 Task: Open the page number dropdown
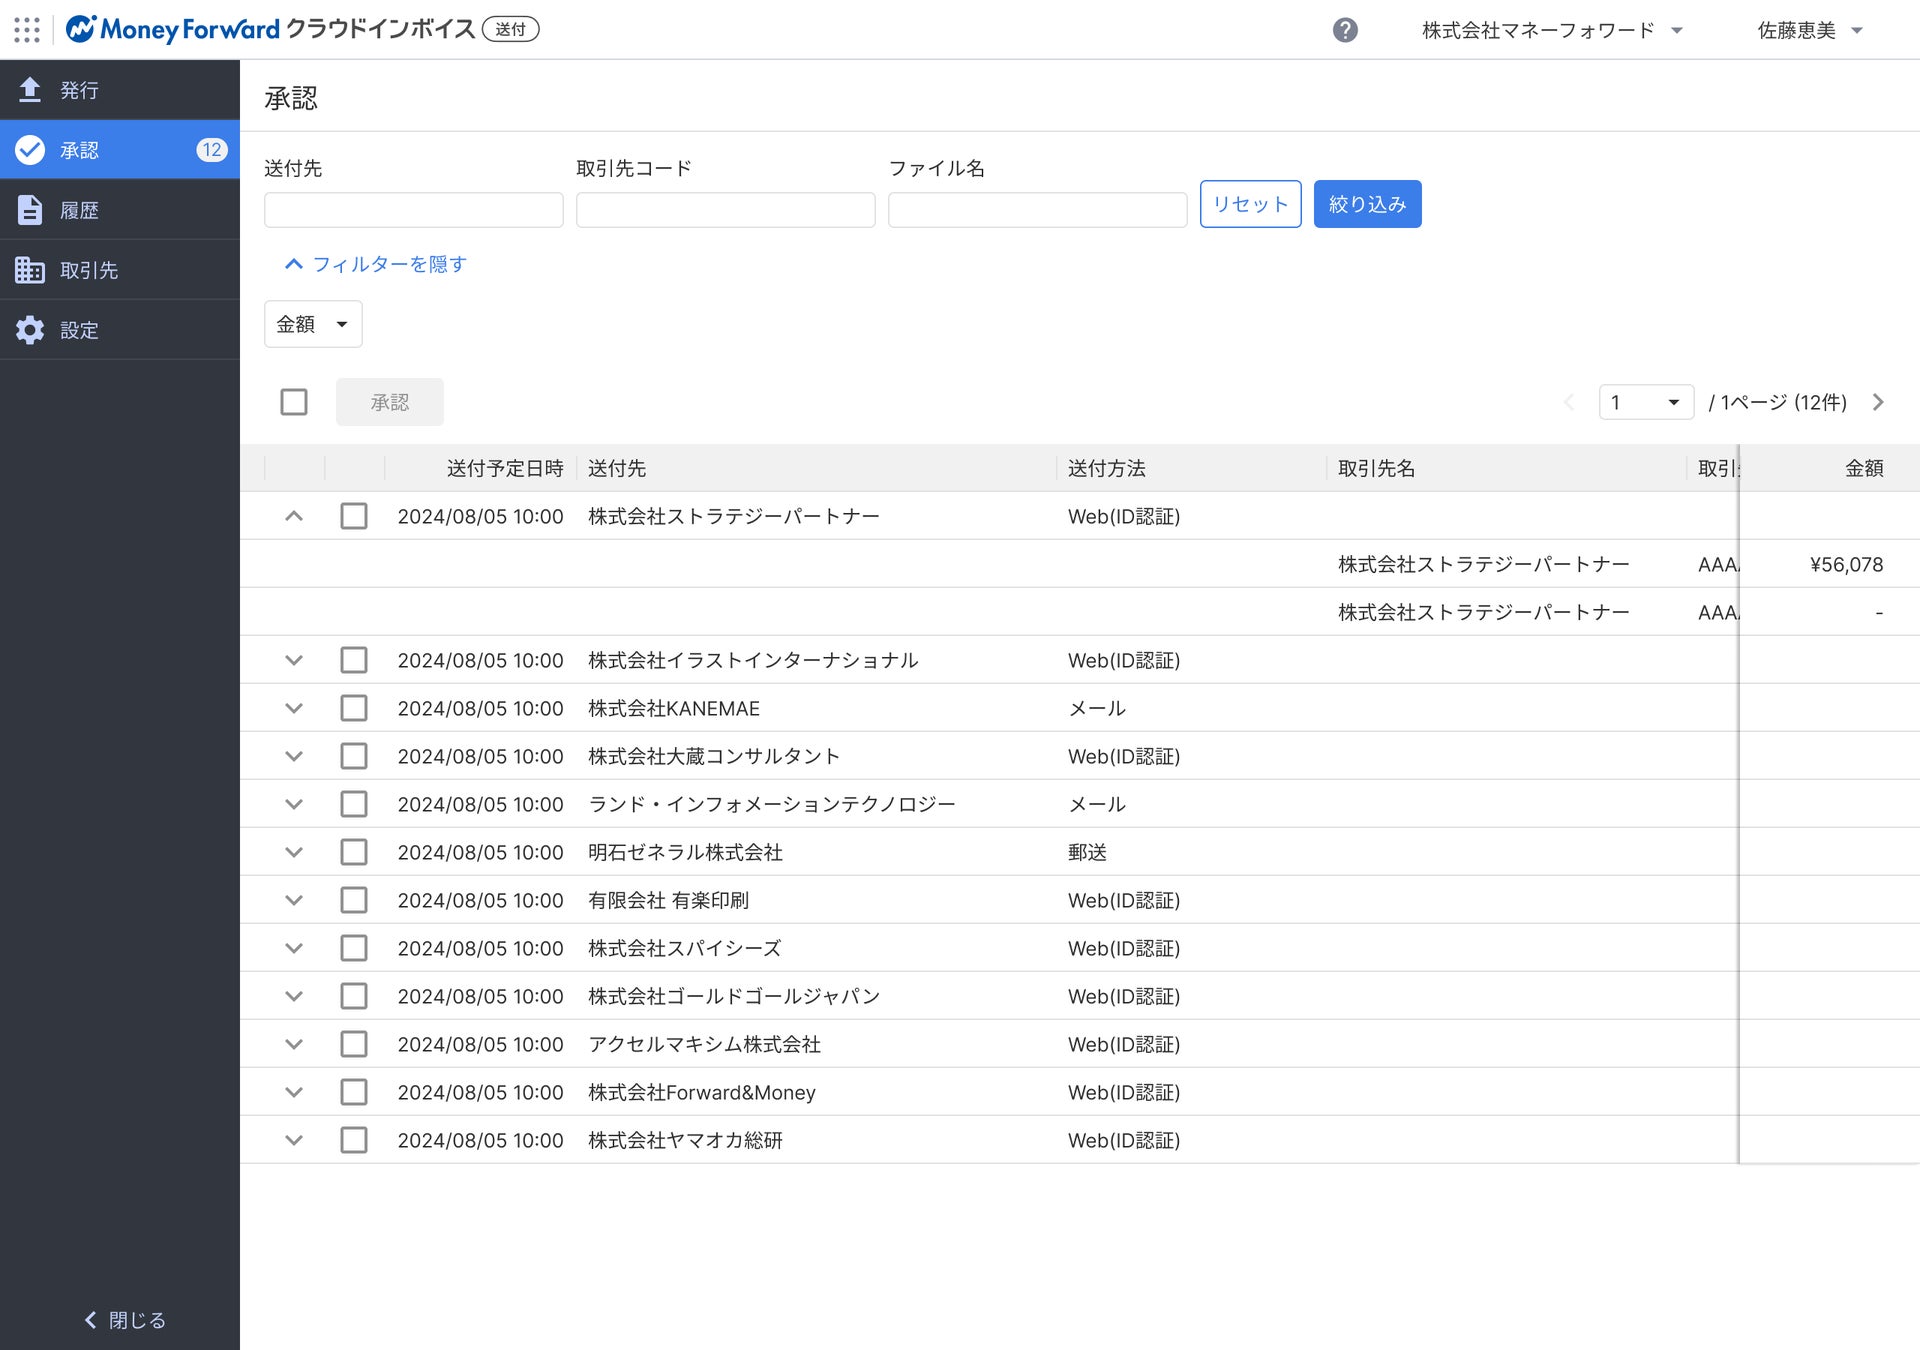point(1645,402)
